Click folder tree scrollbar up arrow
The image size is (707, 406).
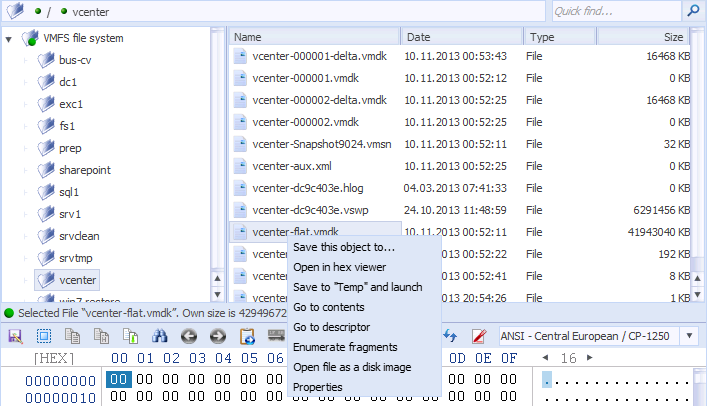coord(217,278)
